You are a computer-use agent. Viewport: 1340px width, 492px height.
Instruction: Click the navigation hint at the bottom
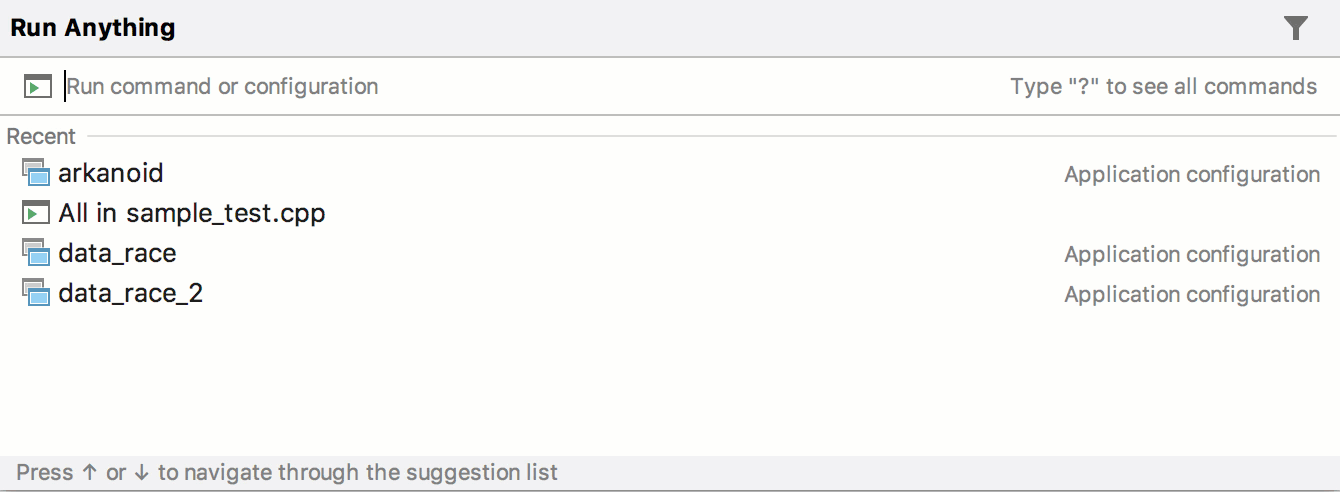(x=287, y=472)
